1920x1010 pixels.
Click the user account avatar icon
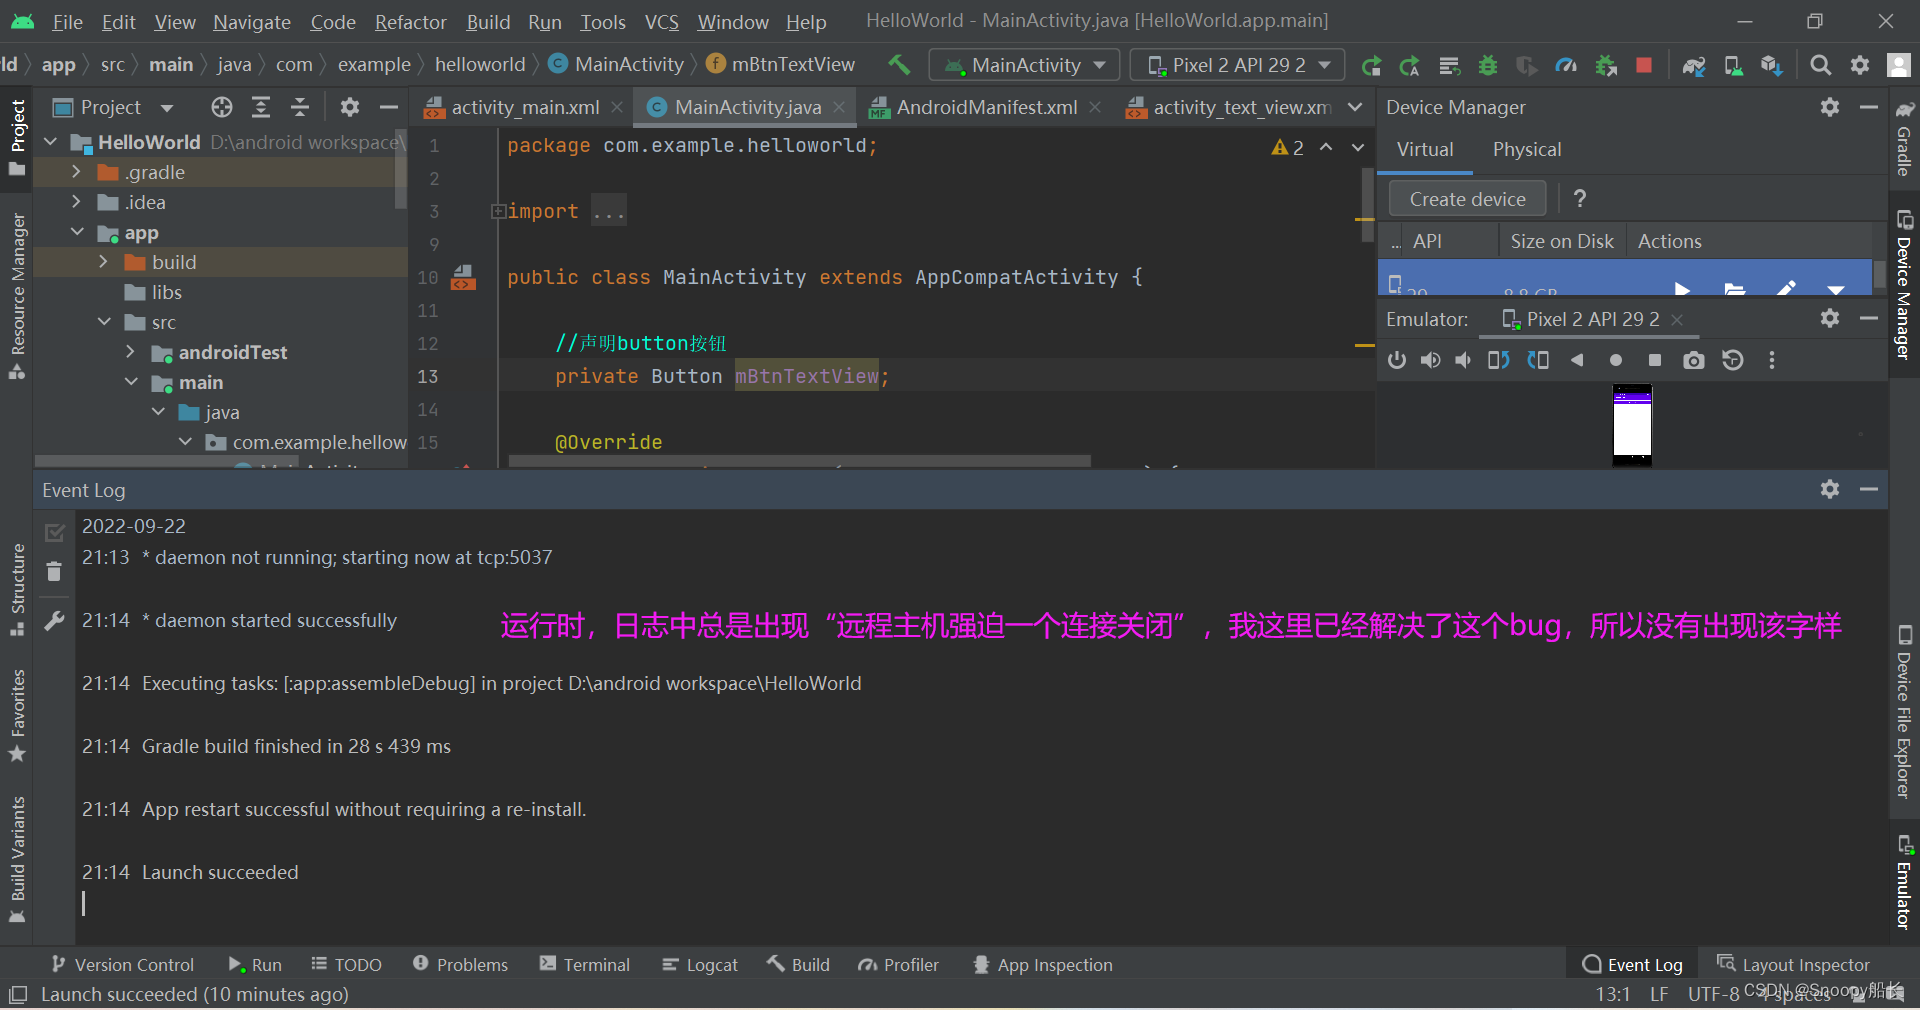[1898, 65]
